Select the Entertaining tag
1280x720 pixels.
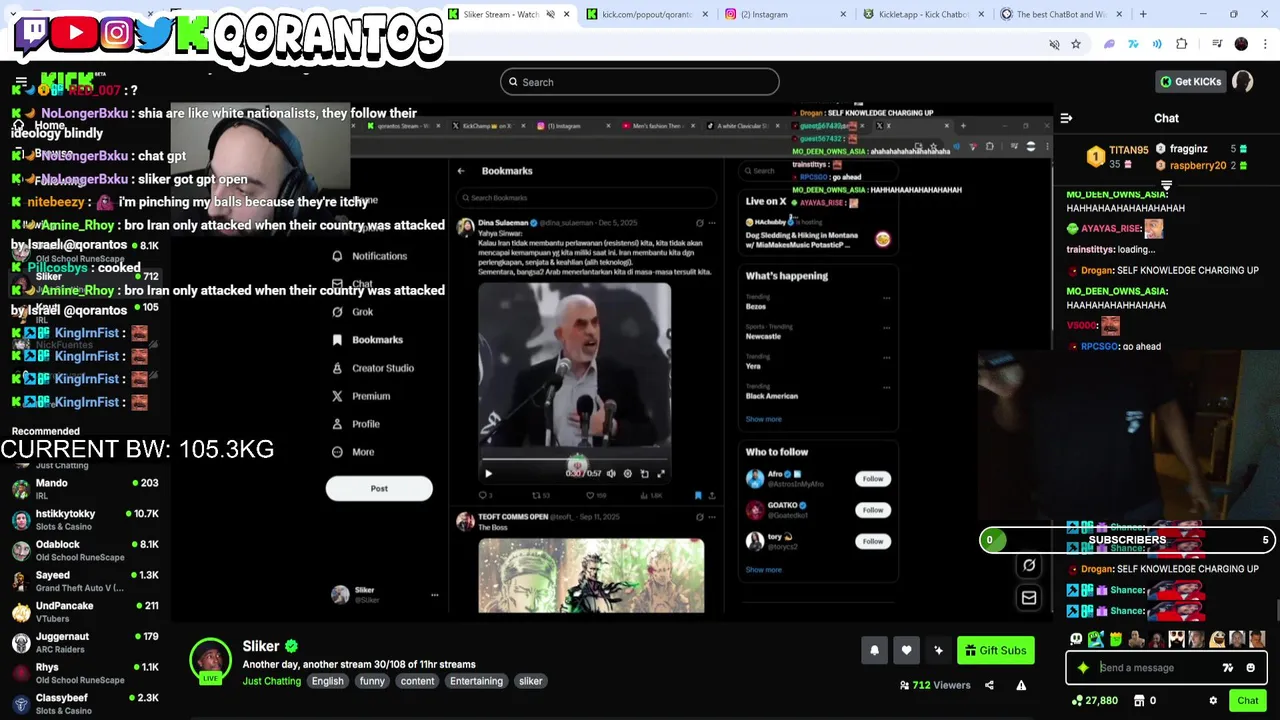coord(476,681)
